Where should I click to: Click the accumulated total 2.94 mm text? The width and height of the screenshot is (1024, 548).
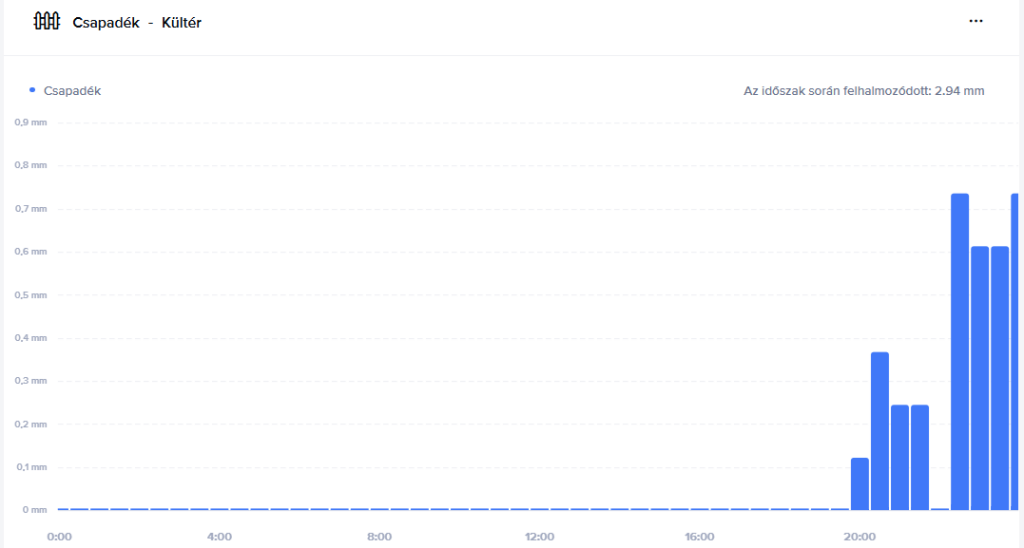[x=864, y=91]
